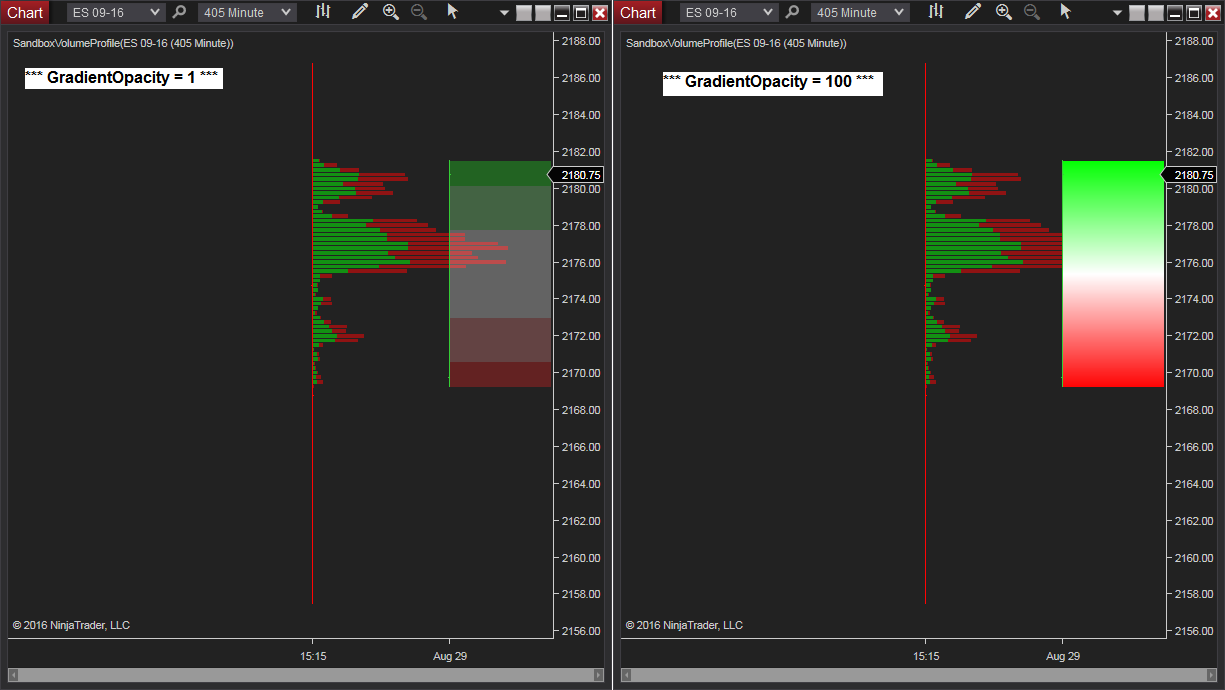Close the GradientOpacity = 1 chart window
This screenshot has height=690, width=1225.
click(x=599, y=13)
